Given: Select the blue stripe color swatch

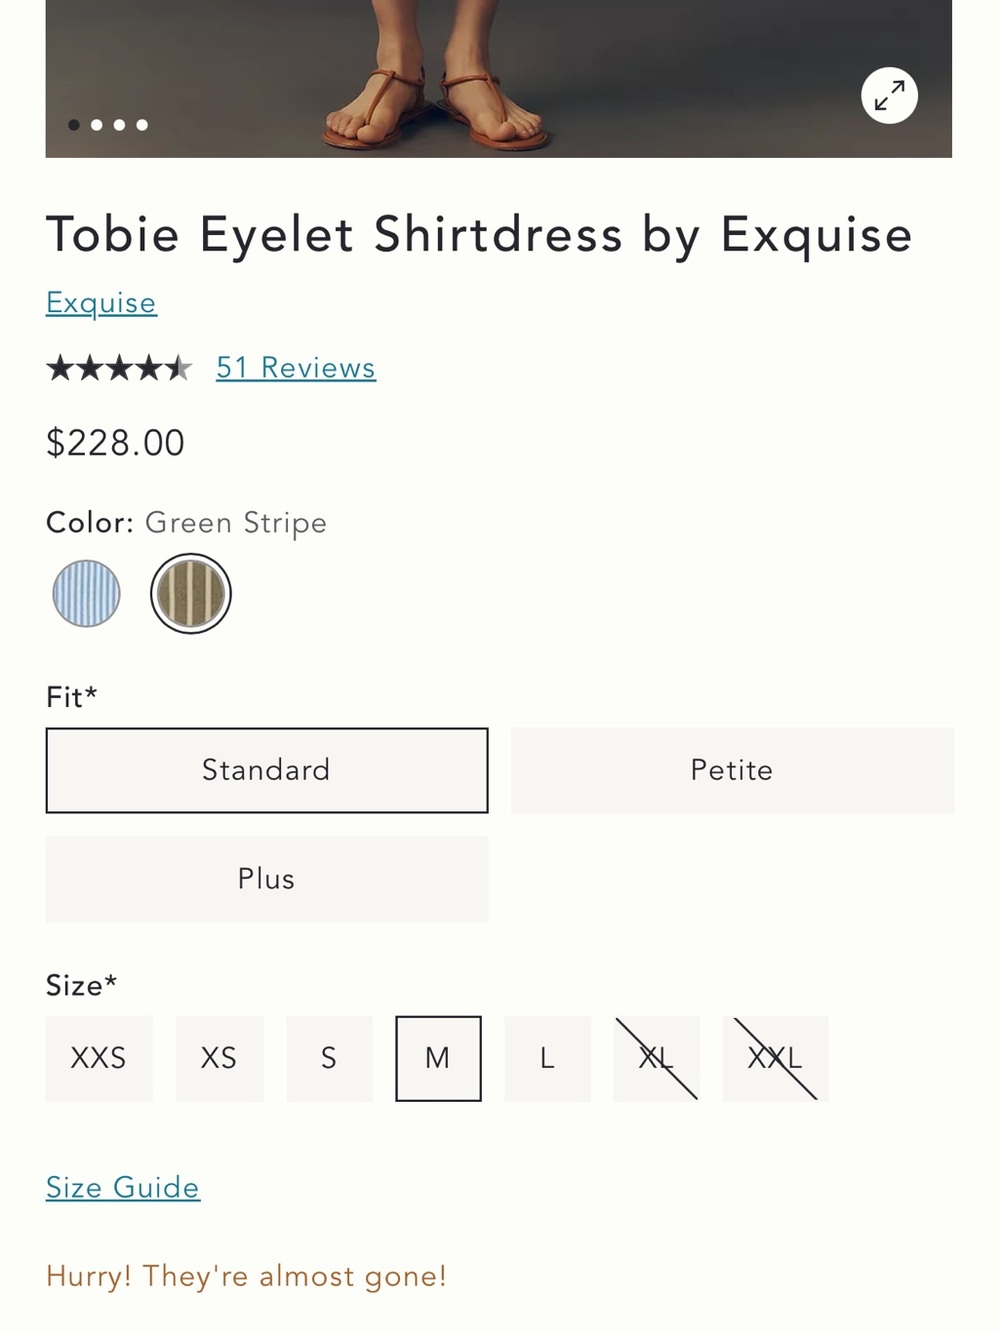Looking at the screenshot, I should pyautogui.click(x=87, y=593).
